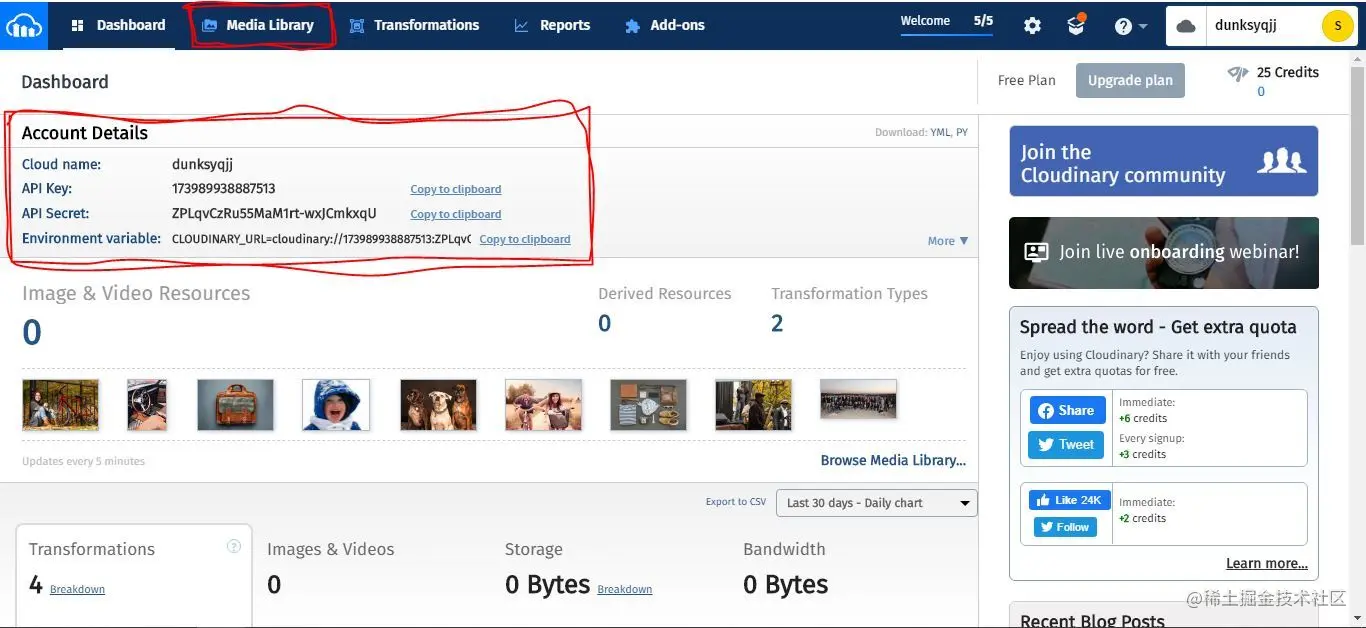Open the Join live onboarding webinar banner
This screenshot has height=628, width=1366.
click(1163, 253)
